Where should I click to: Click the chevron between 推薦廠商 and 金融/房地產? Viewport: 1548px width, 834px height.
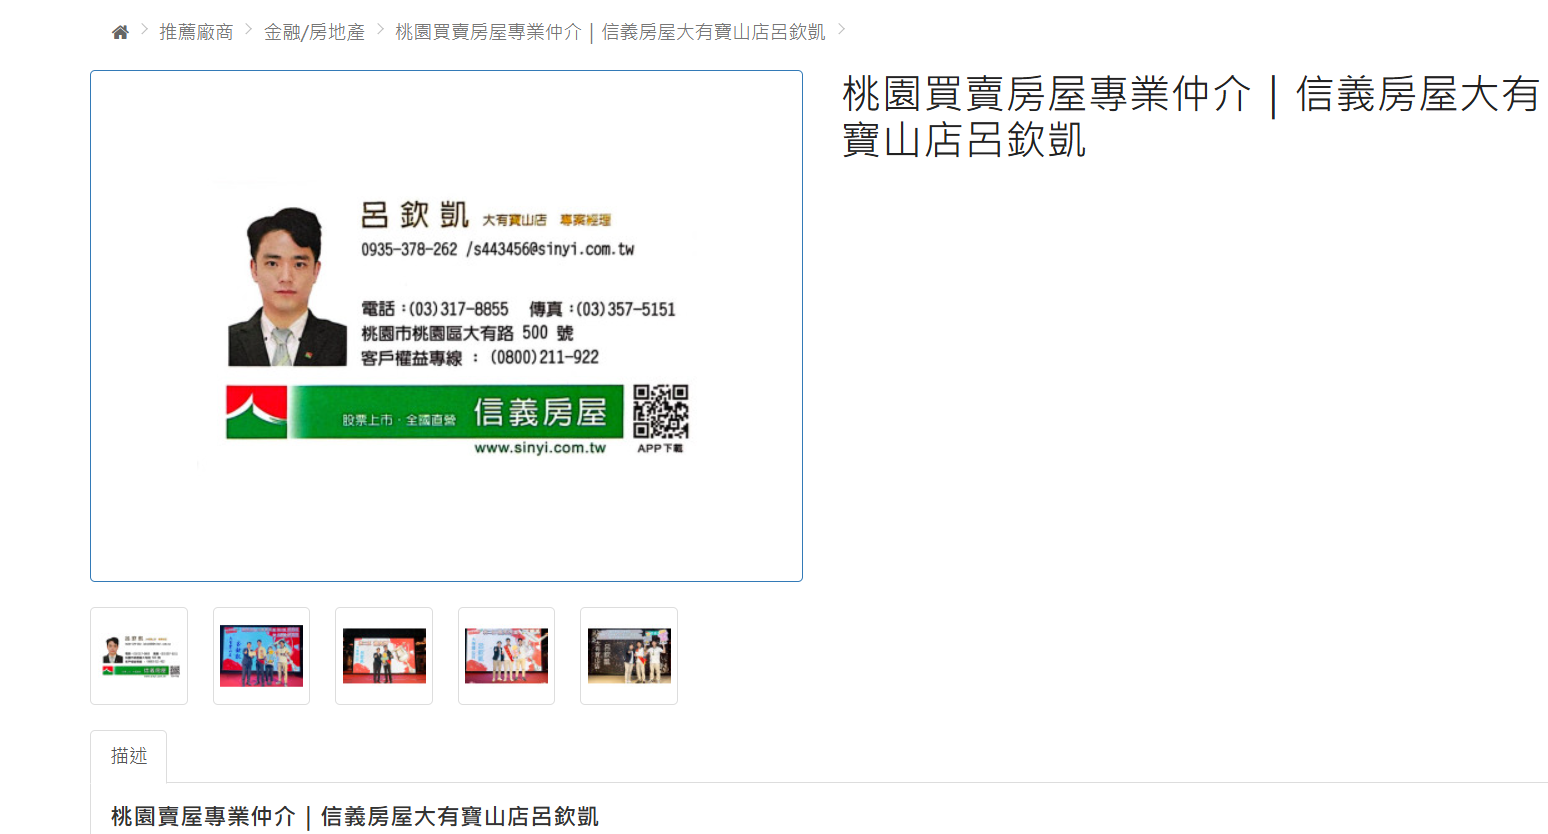click(249, 30)
